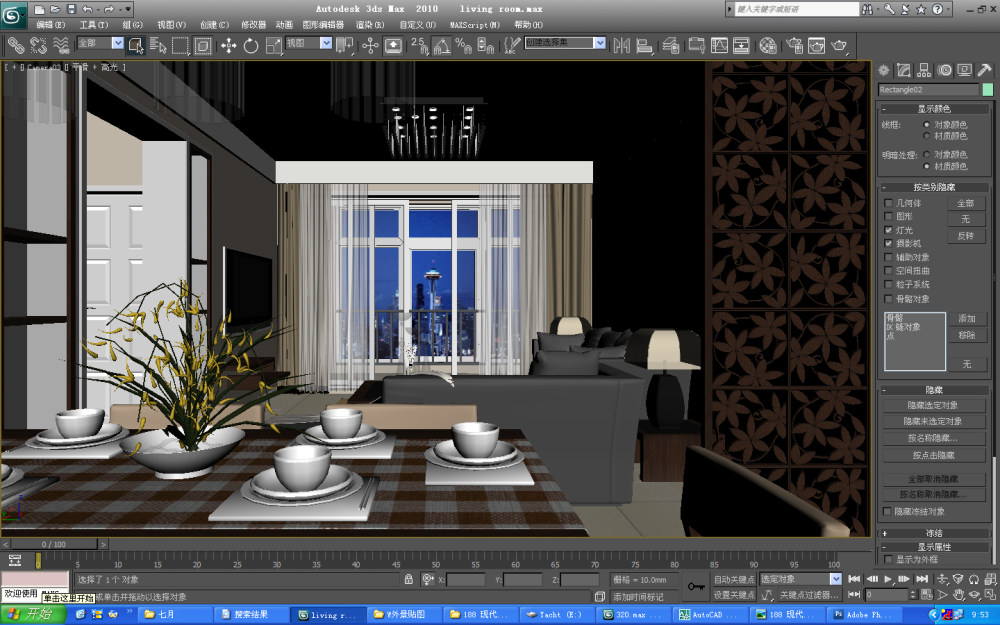Tick the 空间扭曲 checkbox

click(888, 271)
